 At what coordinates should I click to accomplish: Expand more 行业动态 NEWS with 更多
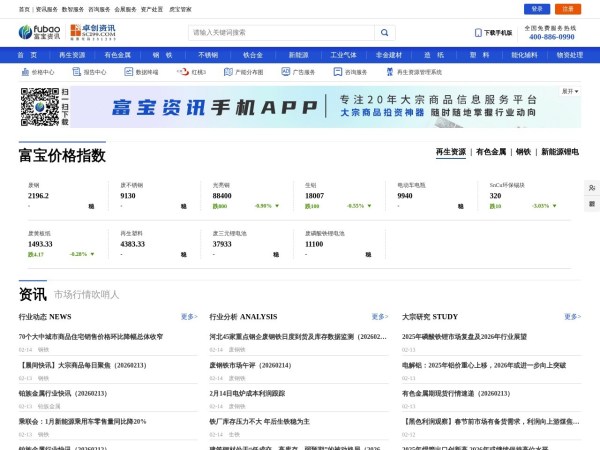pos(189,316)
